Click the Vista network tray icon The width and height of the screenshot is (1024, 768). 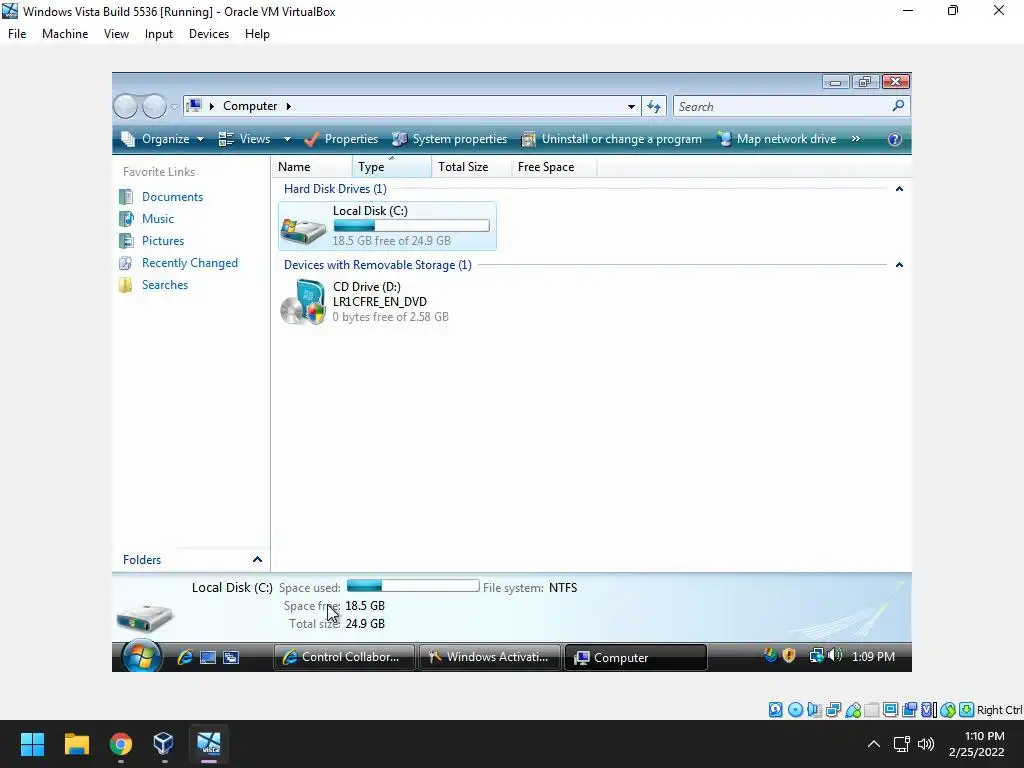pyautogui.click(x=816, y=656)
